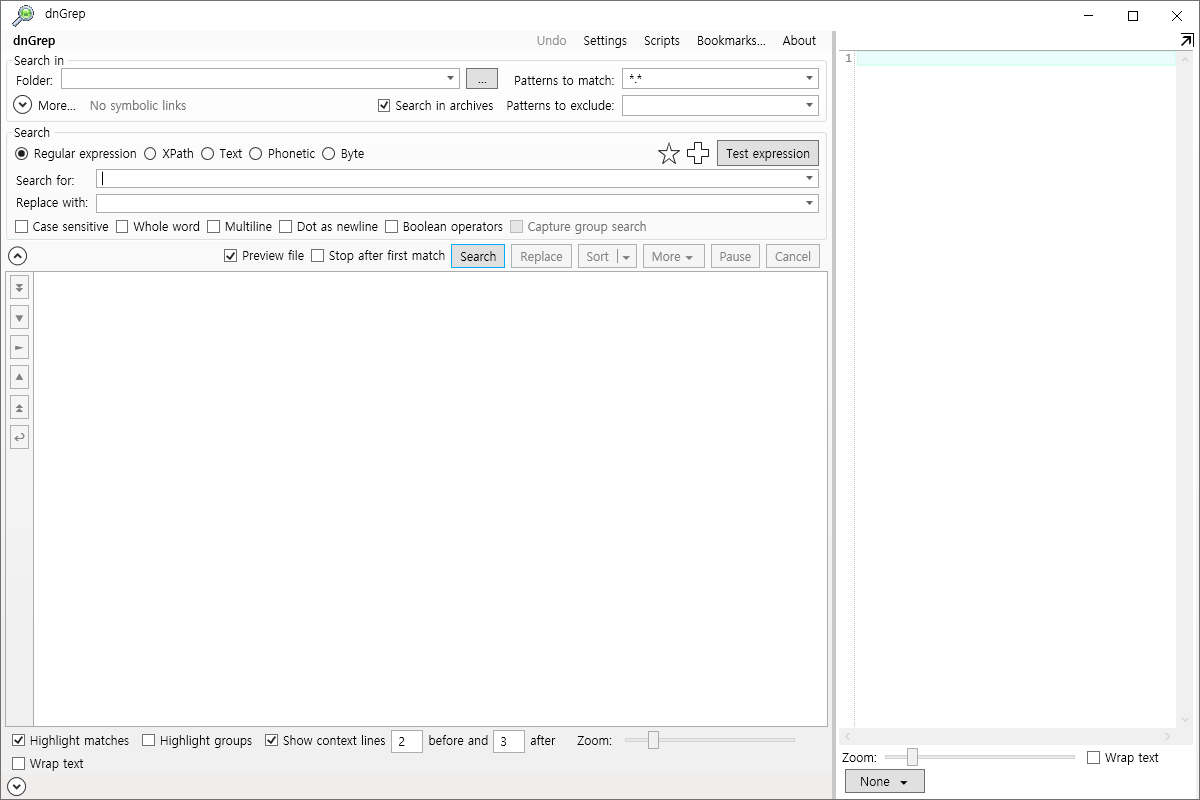The image size is (1200, 800).
Task: Click the Sort button
Action: pos(598,257)
